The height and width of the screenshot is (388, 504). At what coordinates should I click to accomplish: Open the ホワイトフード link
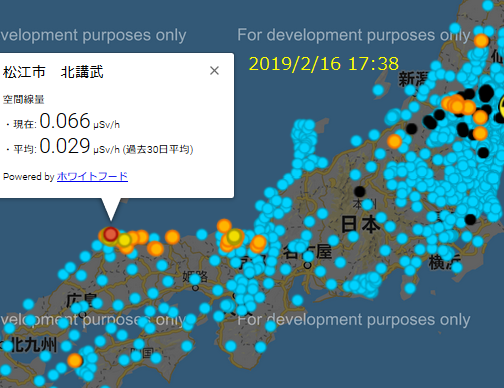(92, 176)
